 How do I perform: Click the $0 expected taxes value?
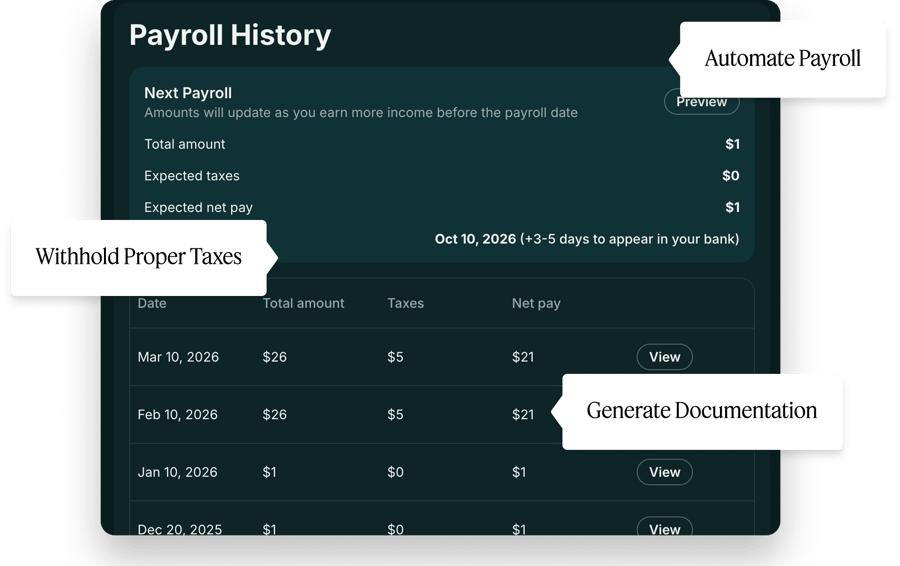(x=730, y=176)
